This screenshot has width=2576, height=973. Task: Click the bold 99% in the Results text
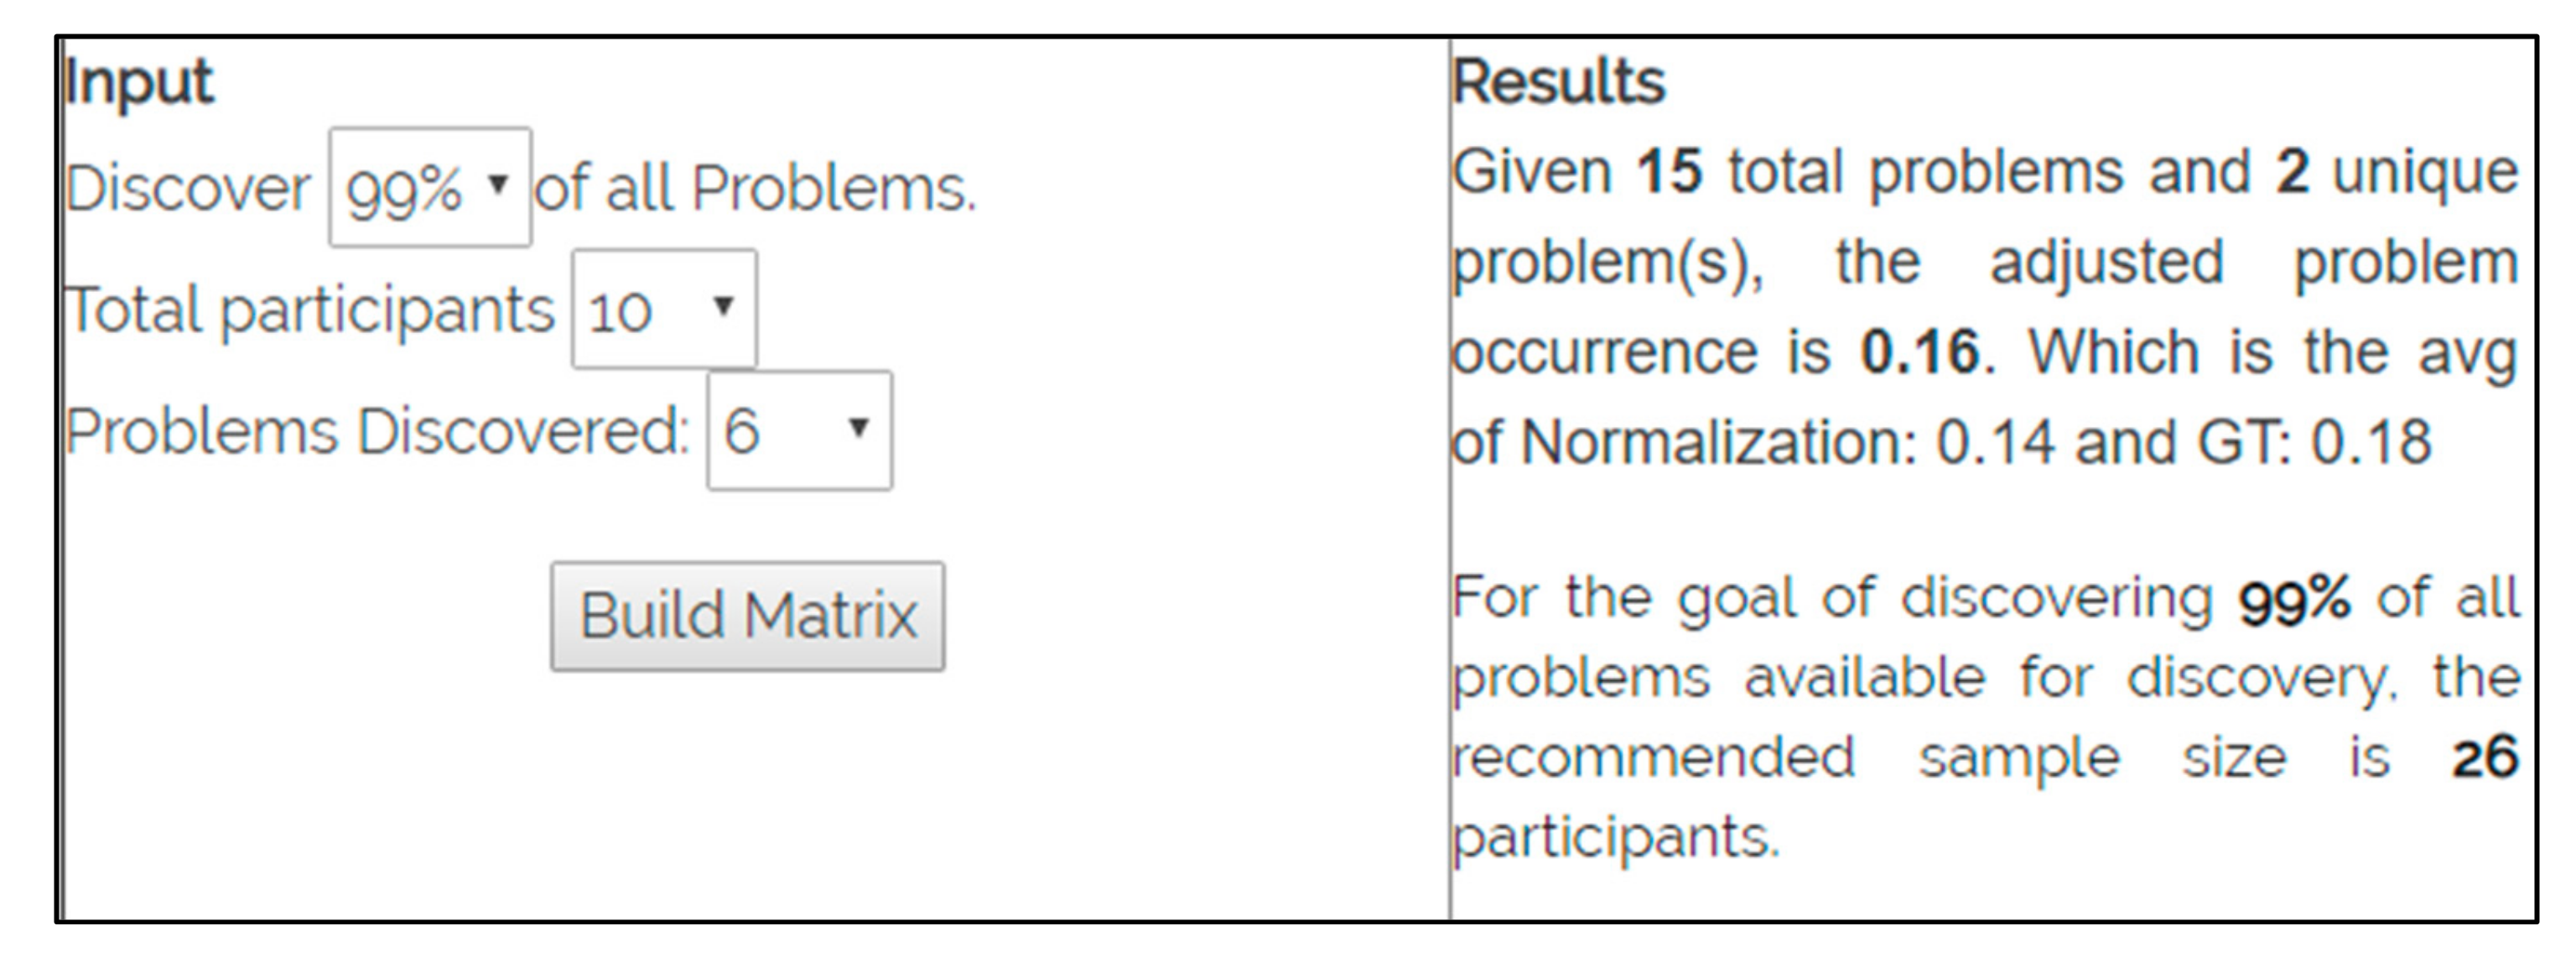pyautogui.click(x=2294, y=600)
